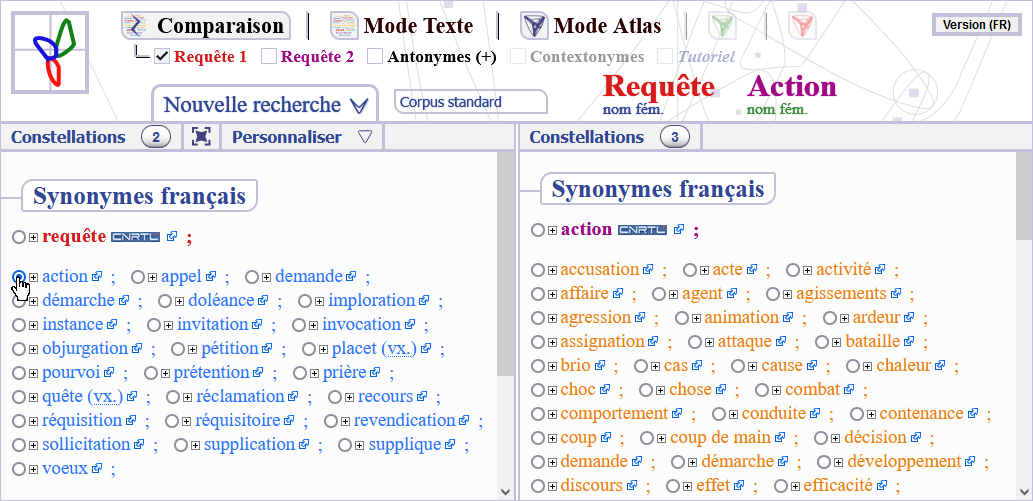
Task: Click the red atlas icon in header
Action: [802, 26]
